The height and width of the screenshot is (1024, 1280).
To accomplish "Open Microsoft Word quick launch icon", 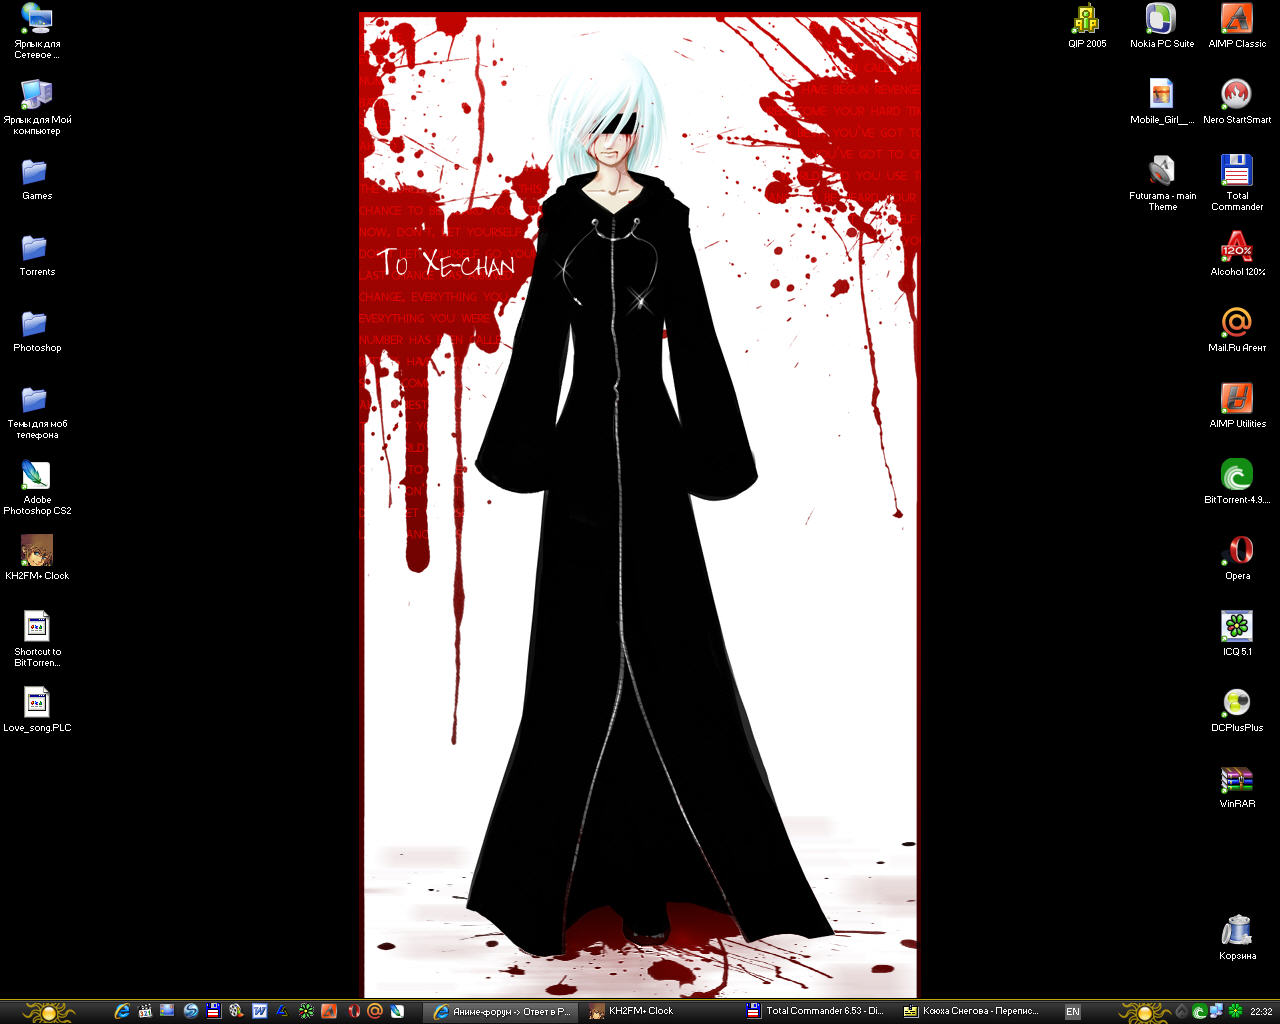I will (x=259, y=1011).
